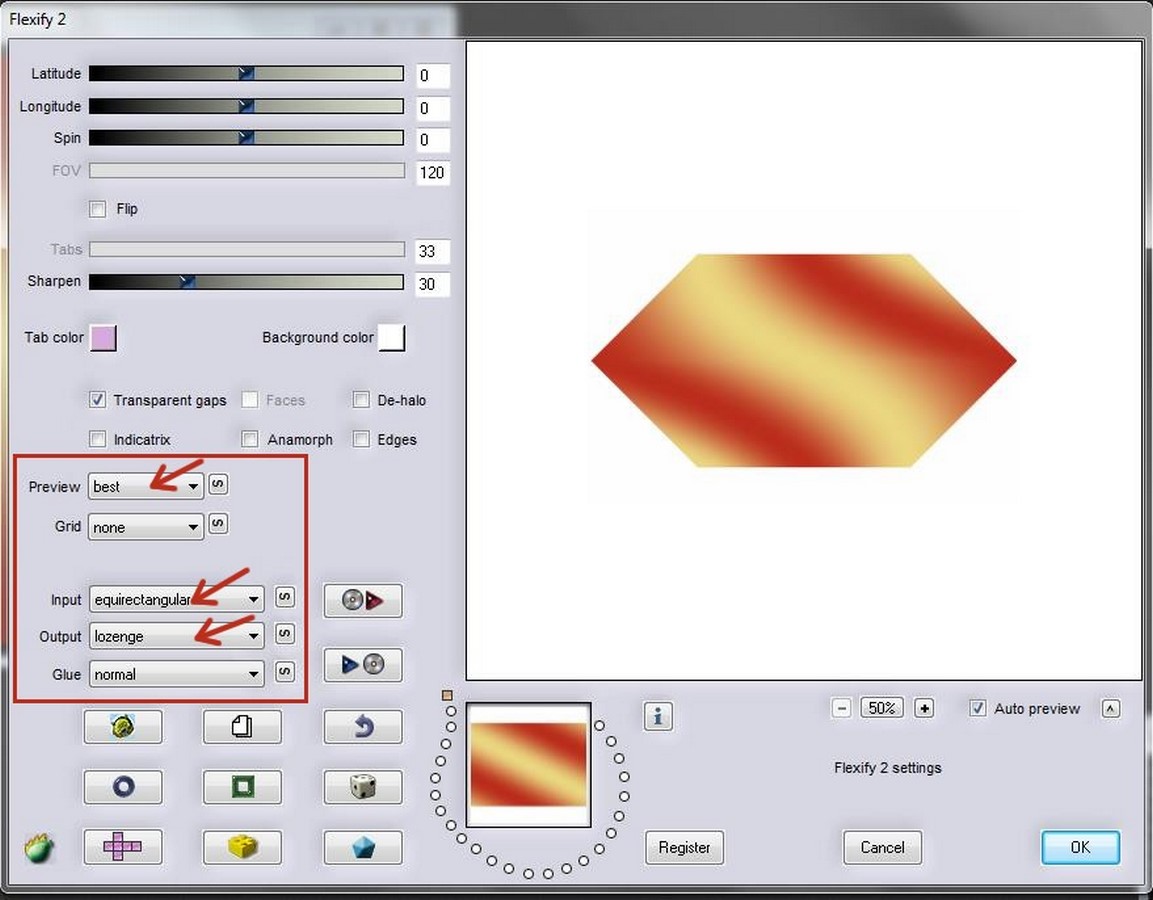The height and width of the screenshot is (900, 1153).
Task: Open the Grid dropdown
Action: click(146, 526)
